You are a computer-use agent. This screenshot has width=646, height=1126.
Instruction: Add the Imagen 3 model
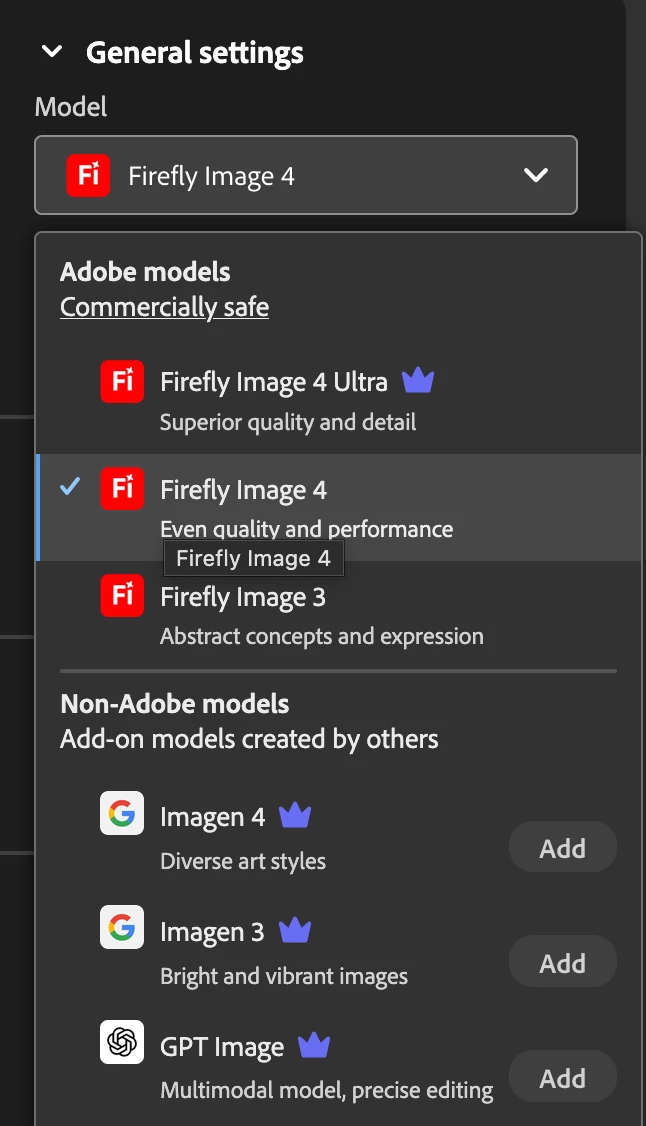pos(562,962)
